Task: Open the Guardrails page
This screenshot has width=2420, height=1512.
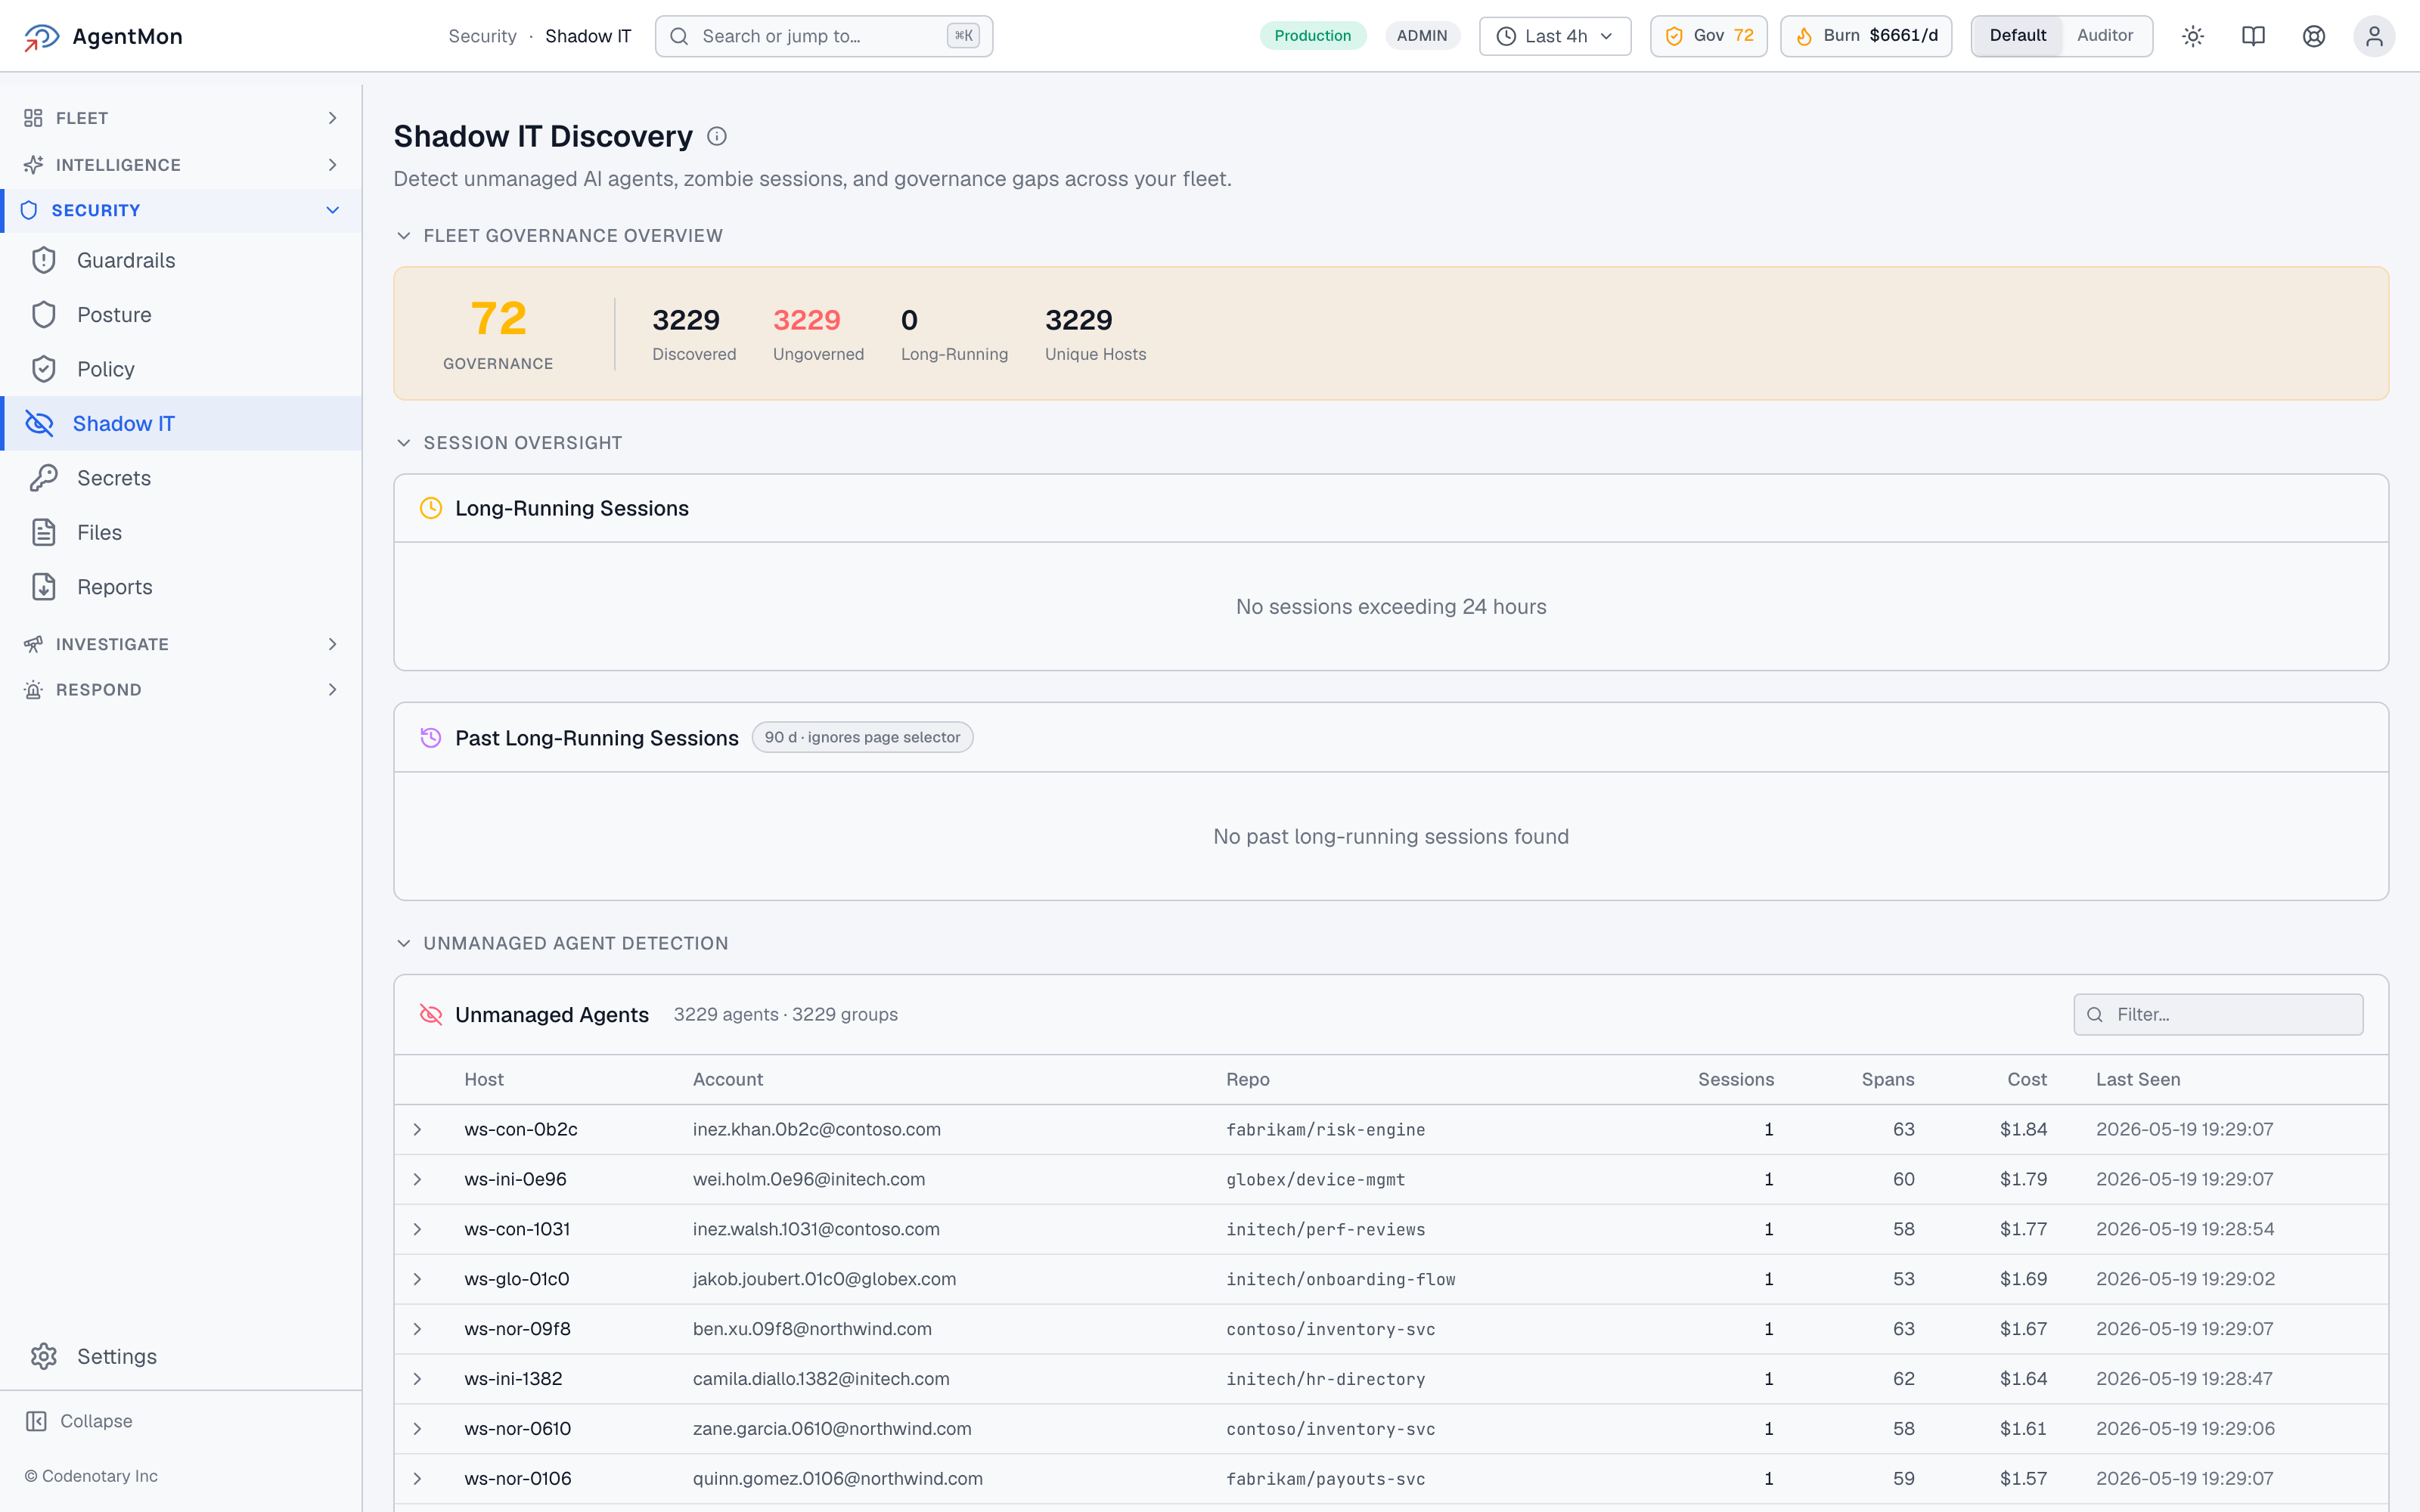Action: click(181, 260)
